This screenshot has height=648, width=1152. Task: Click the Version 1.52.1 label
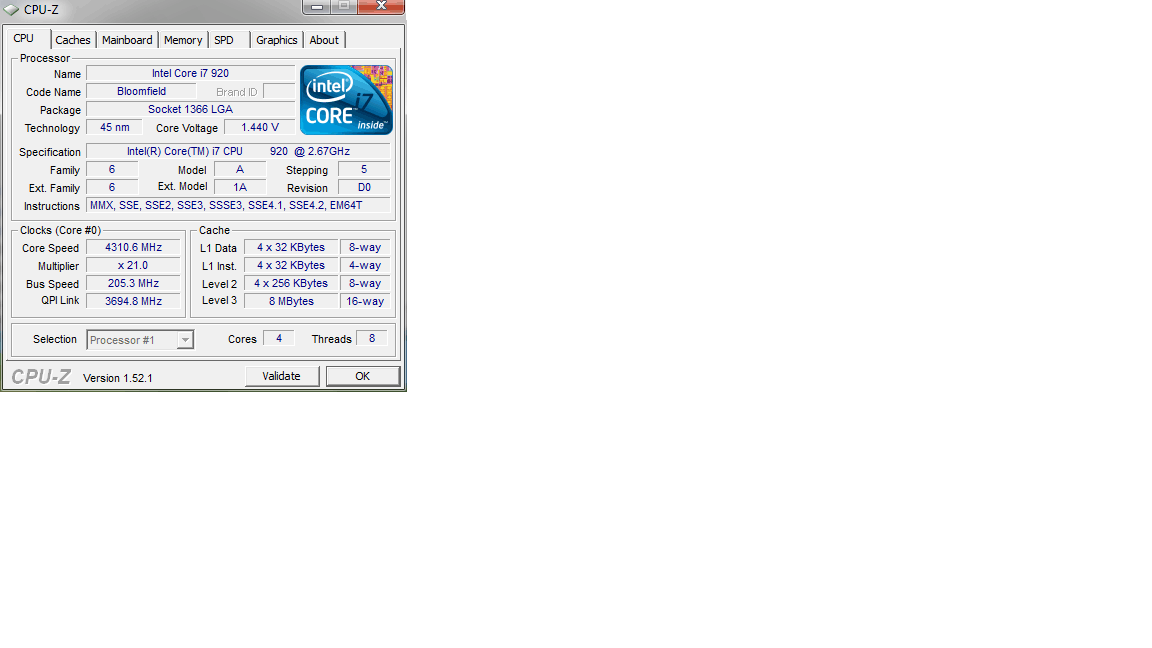coord(118,378)
